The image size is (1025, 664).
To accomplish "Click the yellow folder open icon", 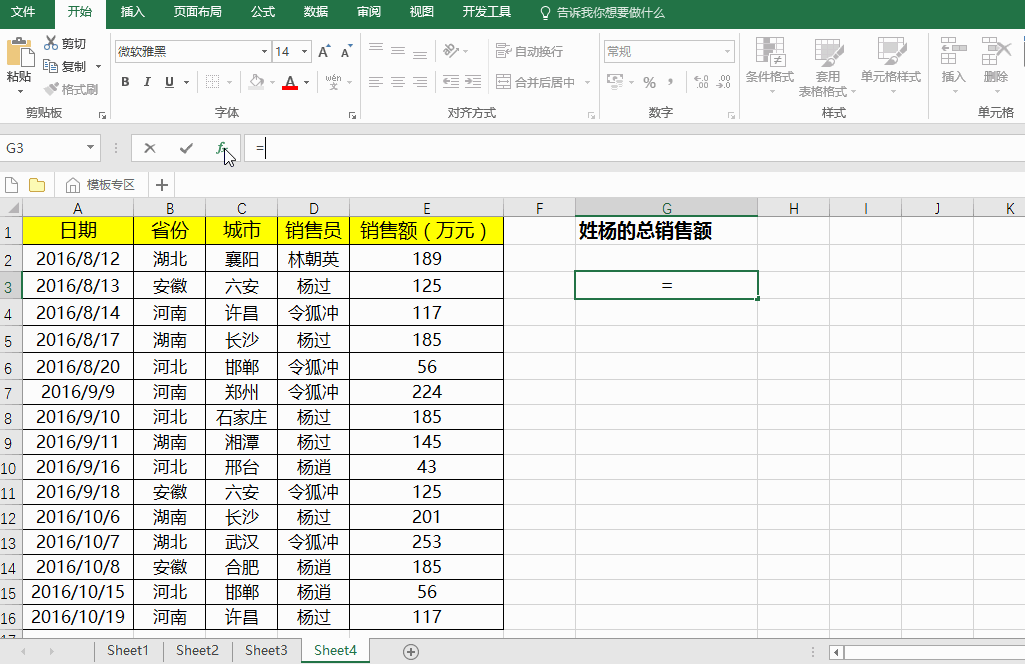I will (x=37, y=185).
